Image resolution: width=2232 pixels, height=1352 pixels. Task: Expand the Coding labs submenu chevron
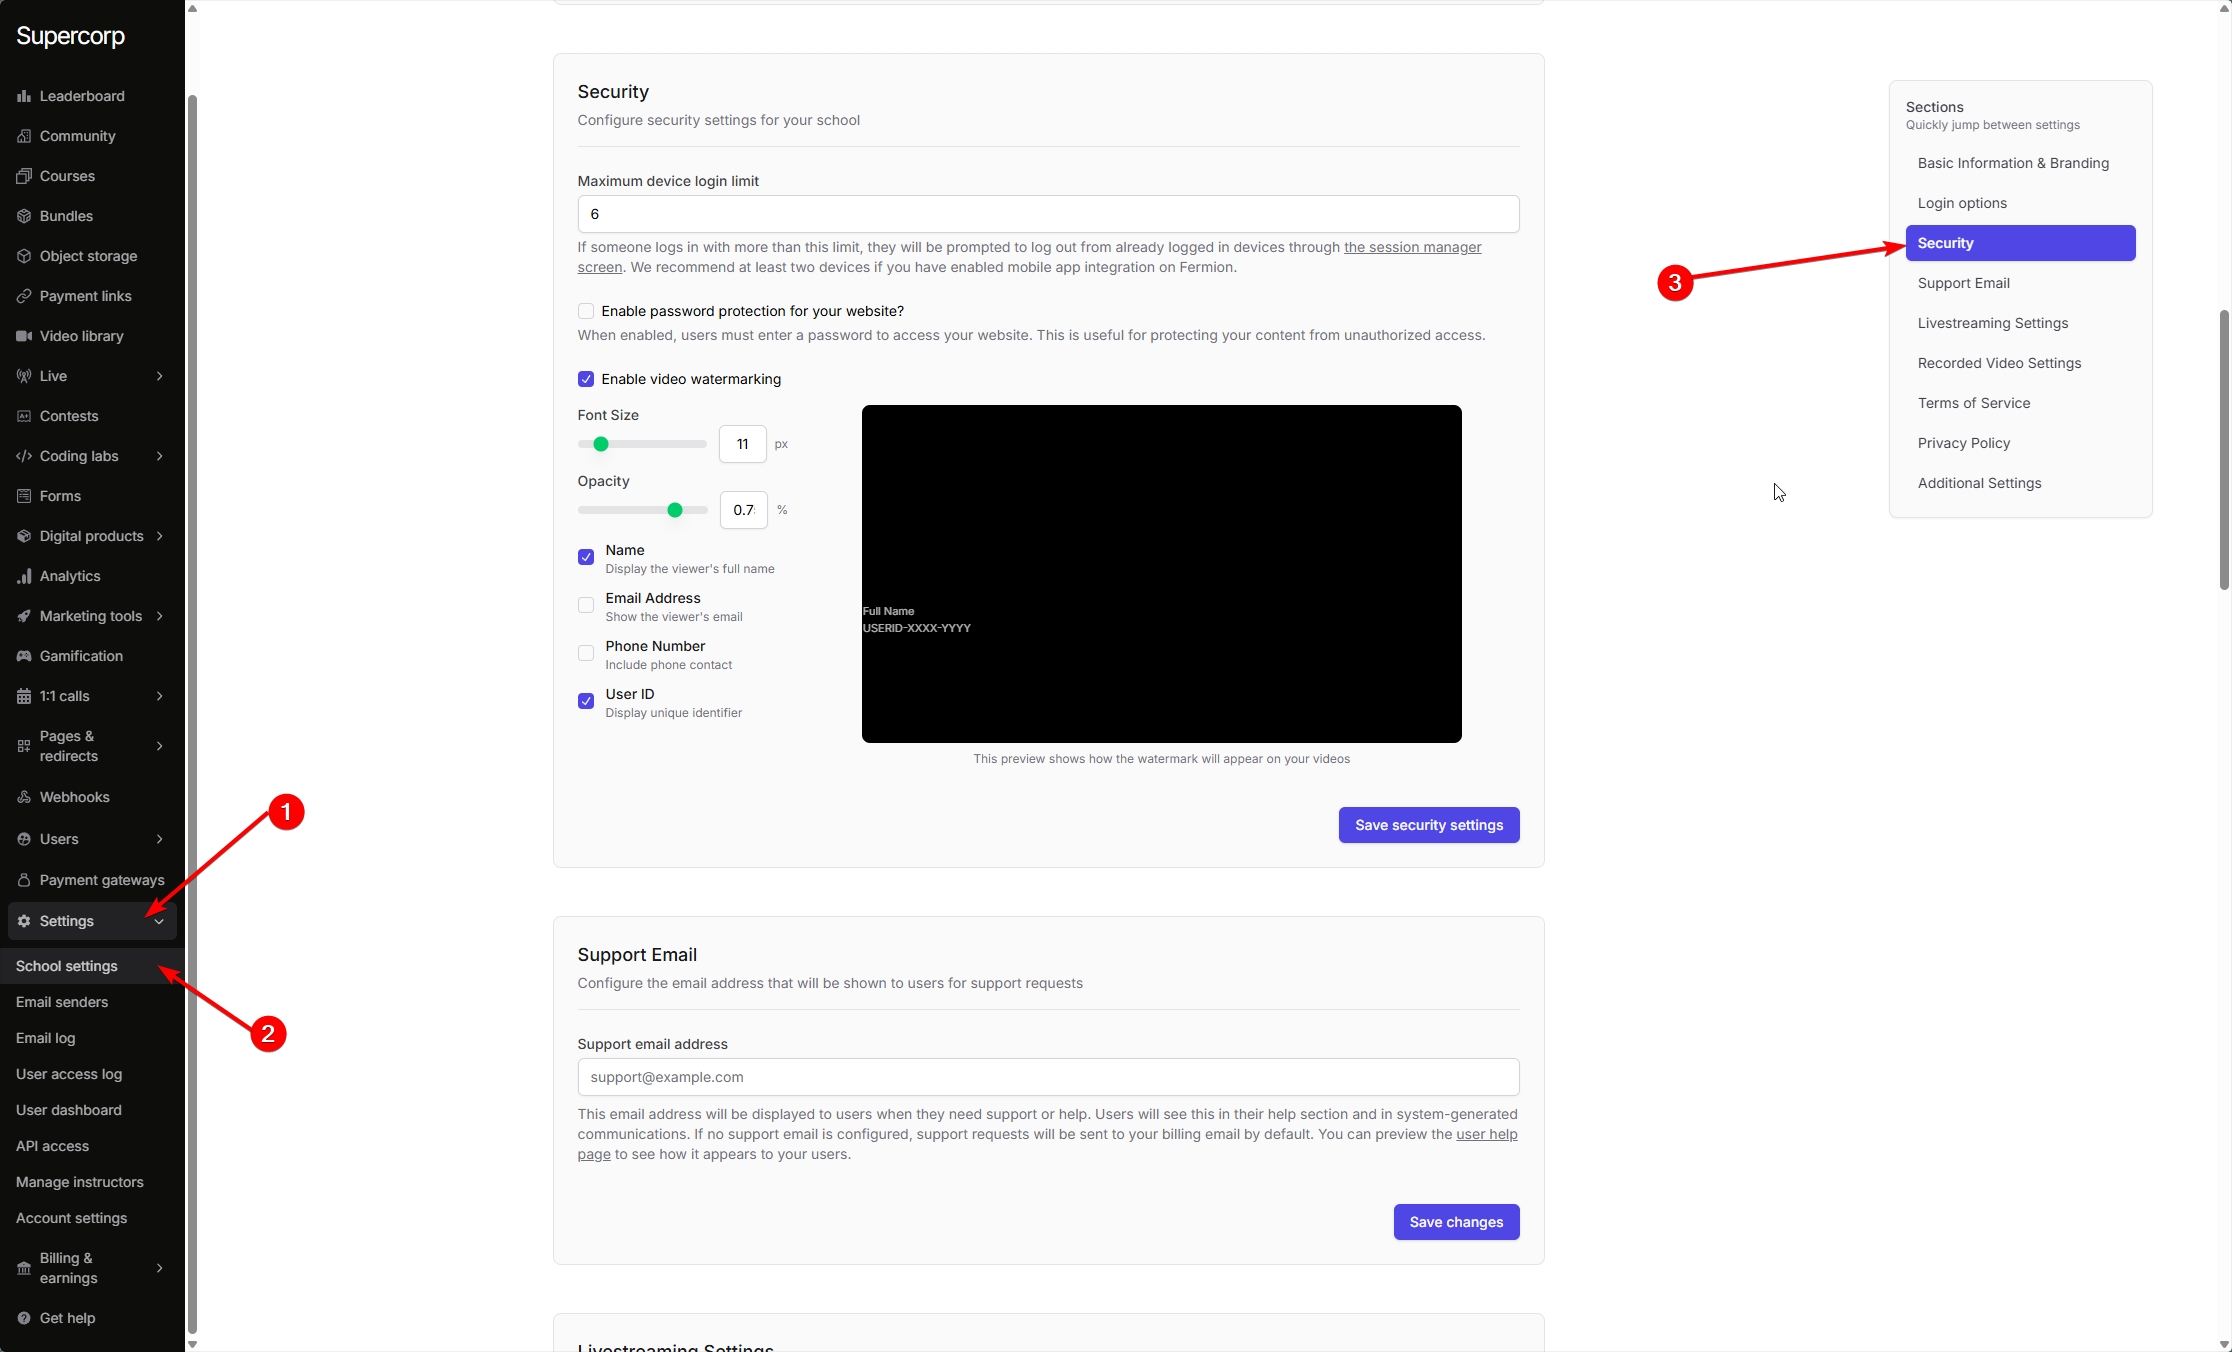click(x=160, y=456)
